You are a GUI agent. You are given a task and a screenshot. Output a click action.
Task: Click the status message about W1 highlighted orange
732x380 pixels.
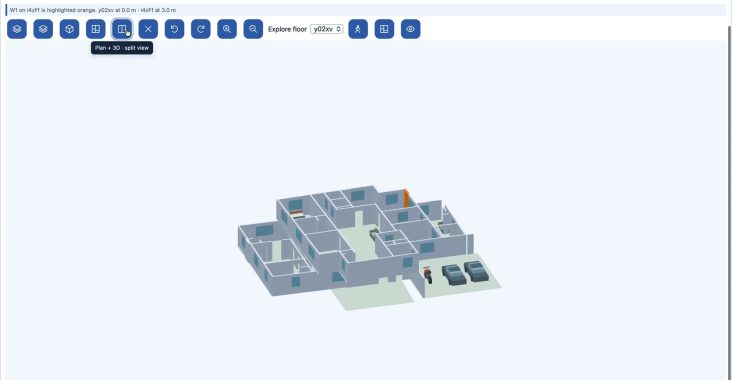click(93, 10)
